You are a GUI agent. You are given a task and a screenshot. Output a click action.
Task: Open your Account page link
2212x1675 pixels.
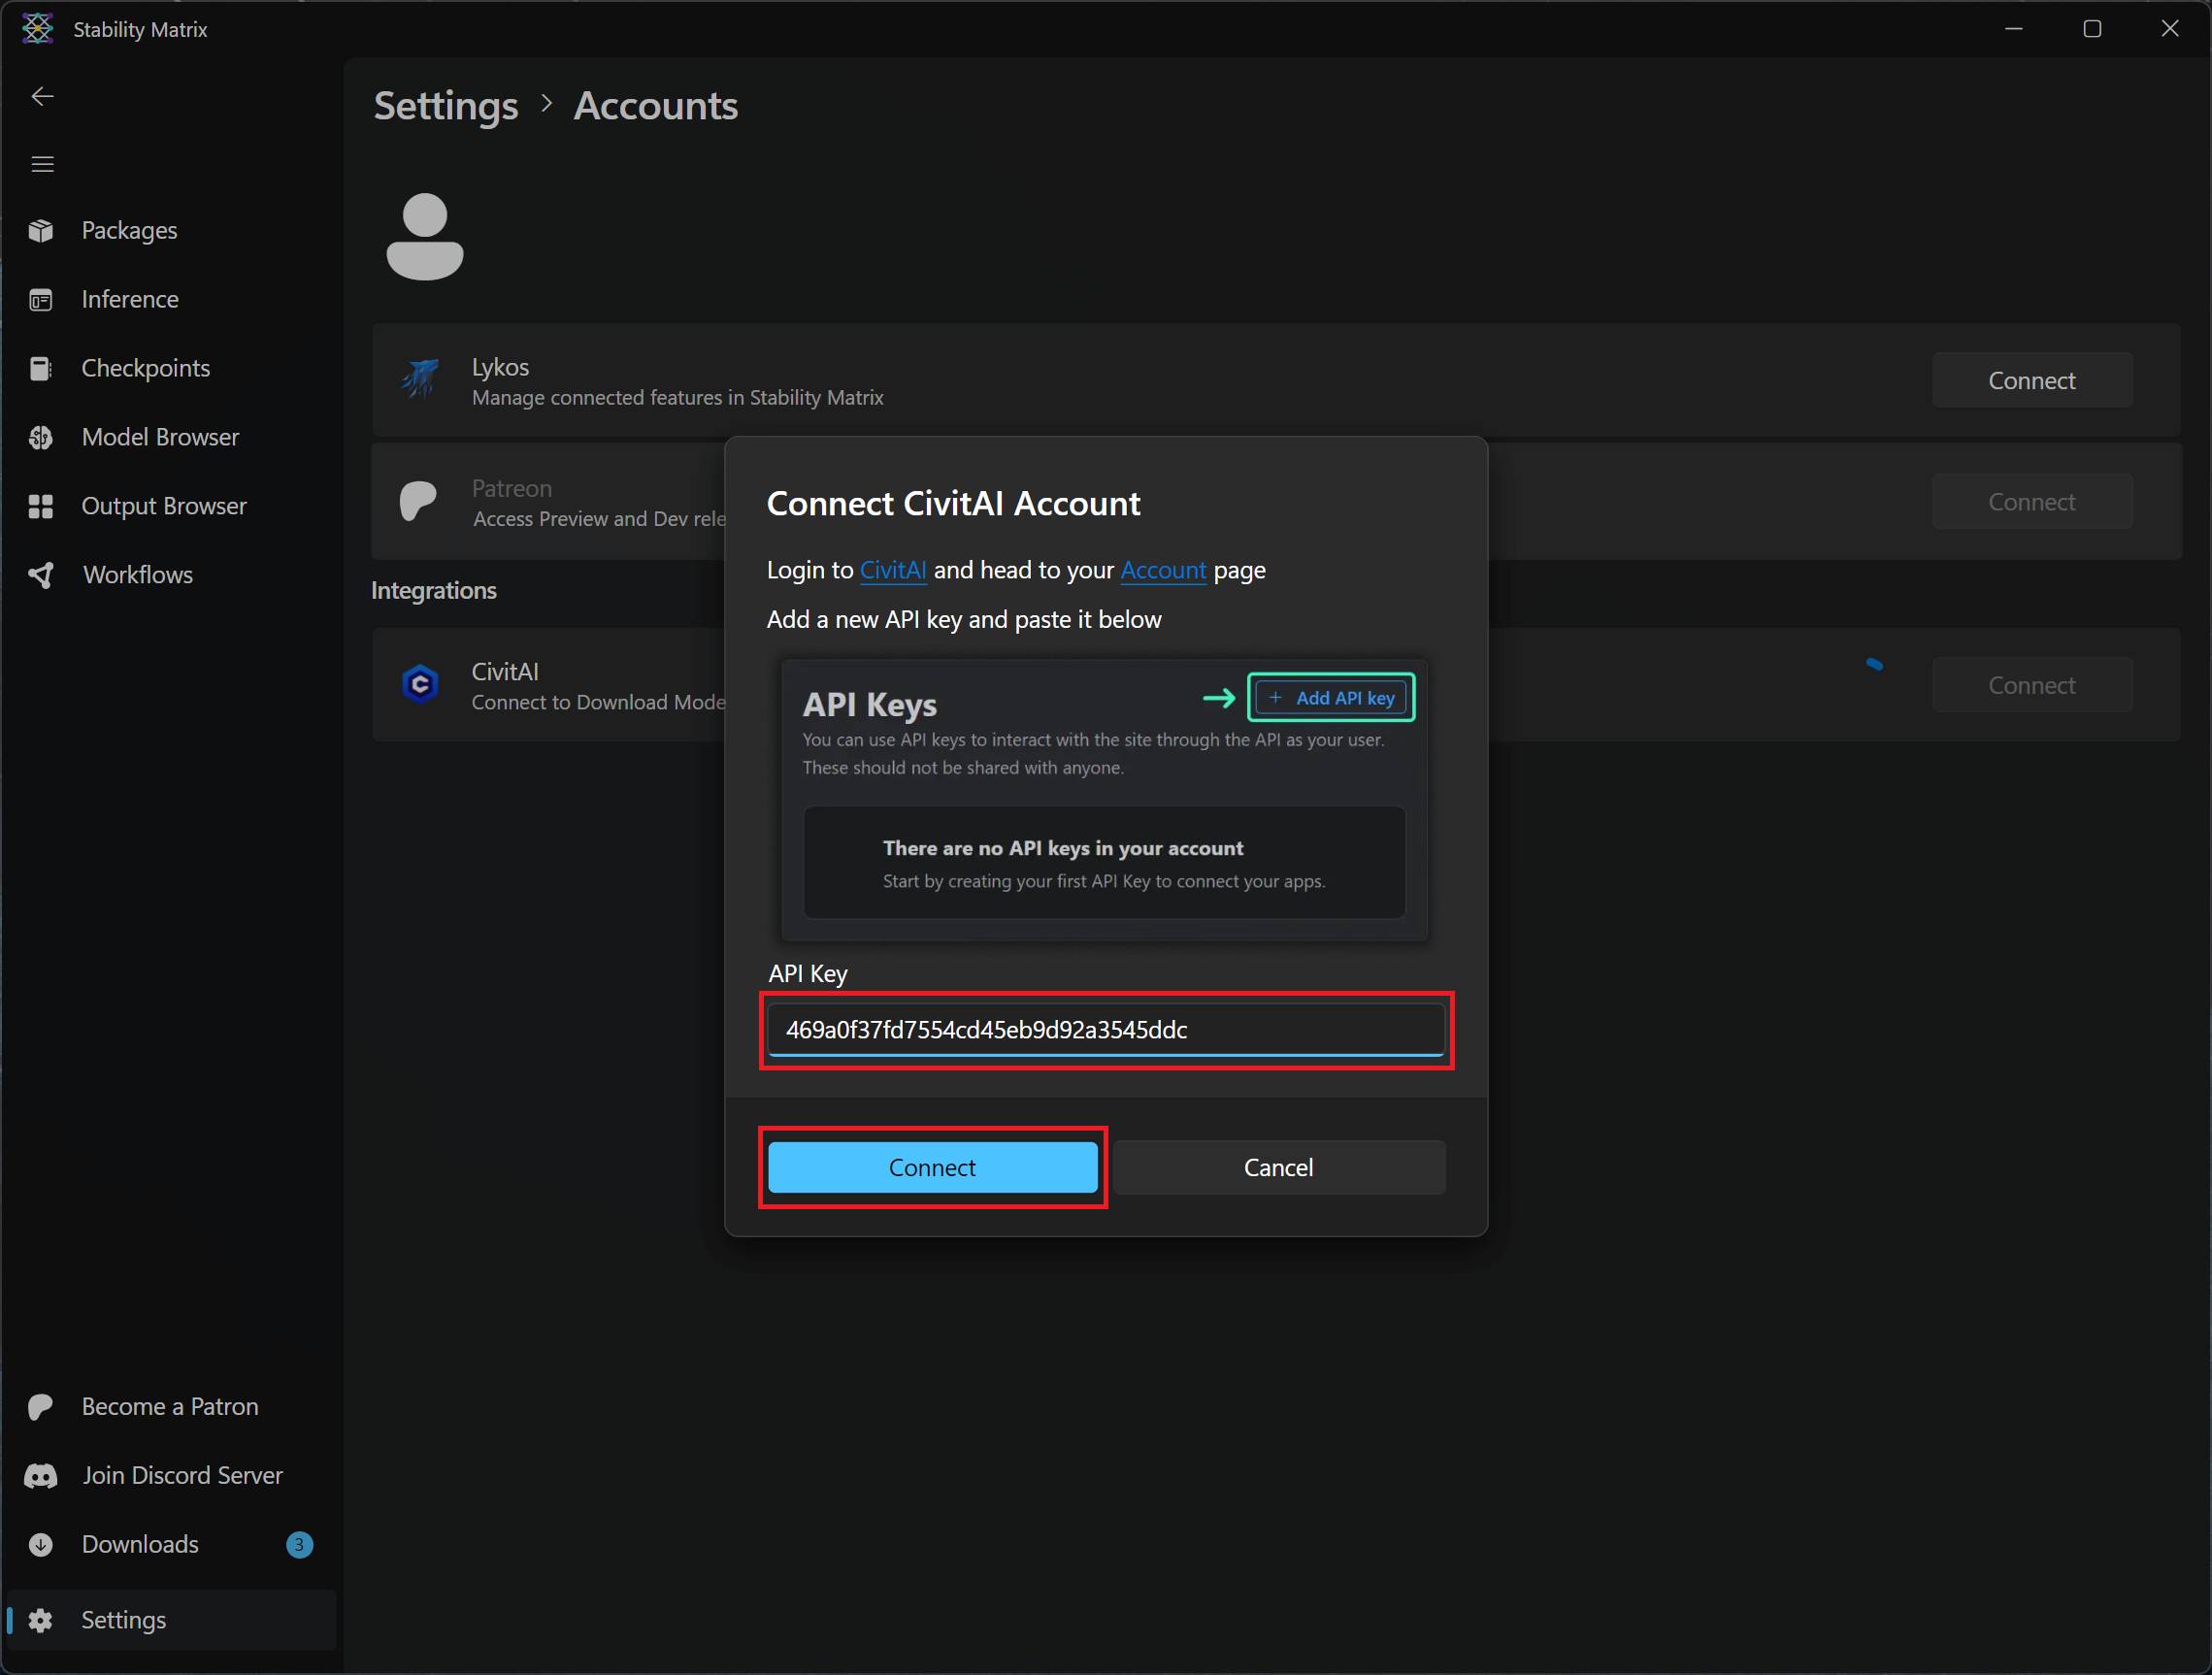click(x=1162, y=570)
